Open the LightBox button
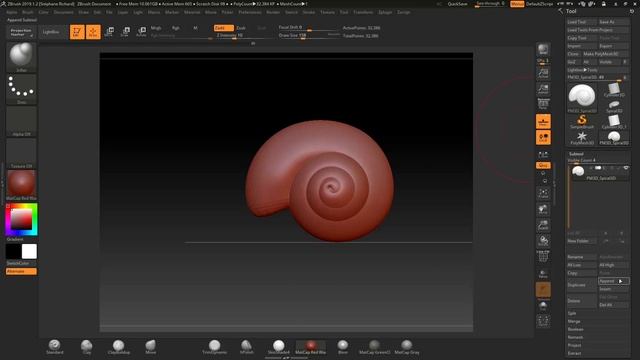This screenshot has width=640, height=360. pos(51,32)
